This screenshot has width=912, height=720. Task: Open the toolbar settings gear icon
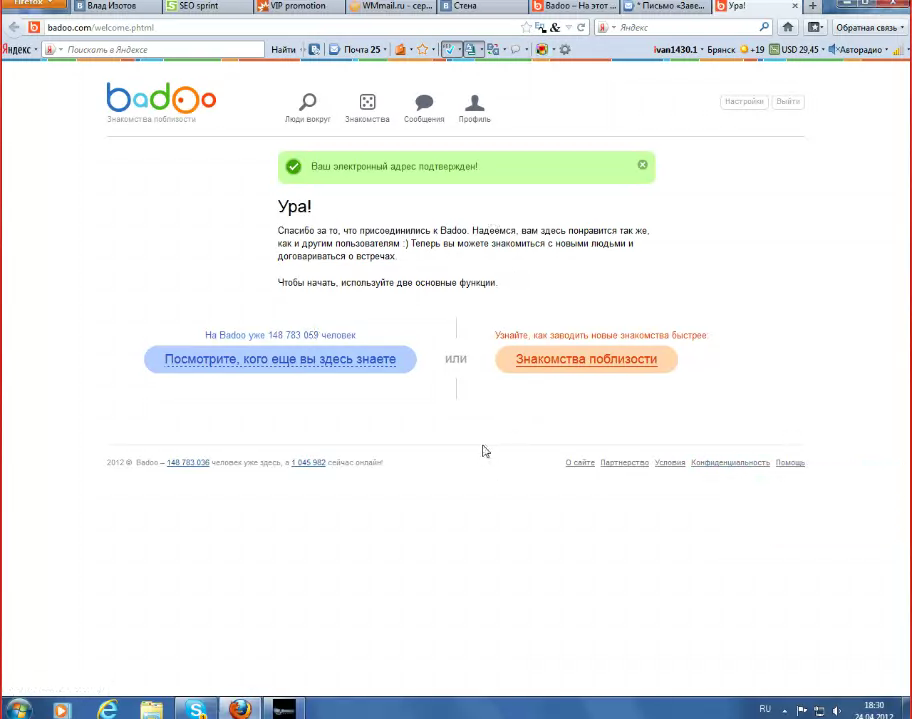pos(565,49)
